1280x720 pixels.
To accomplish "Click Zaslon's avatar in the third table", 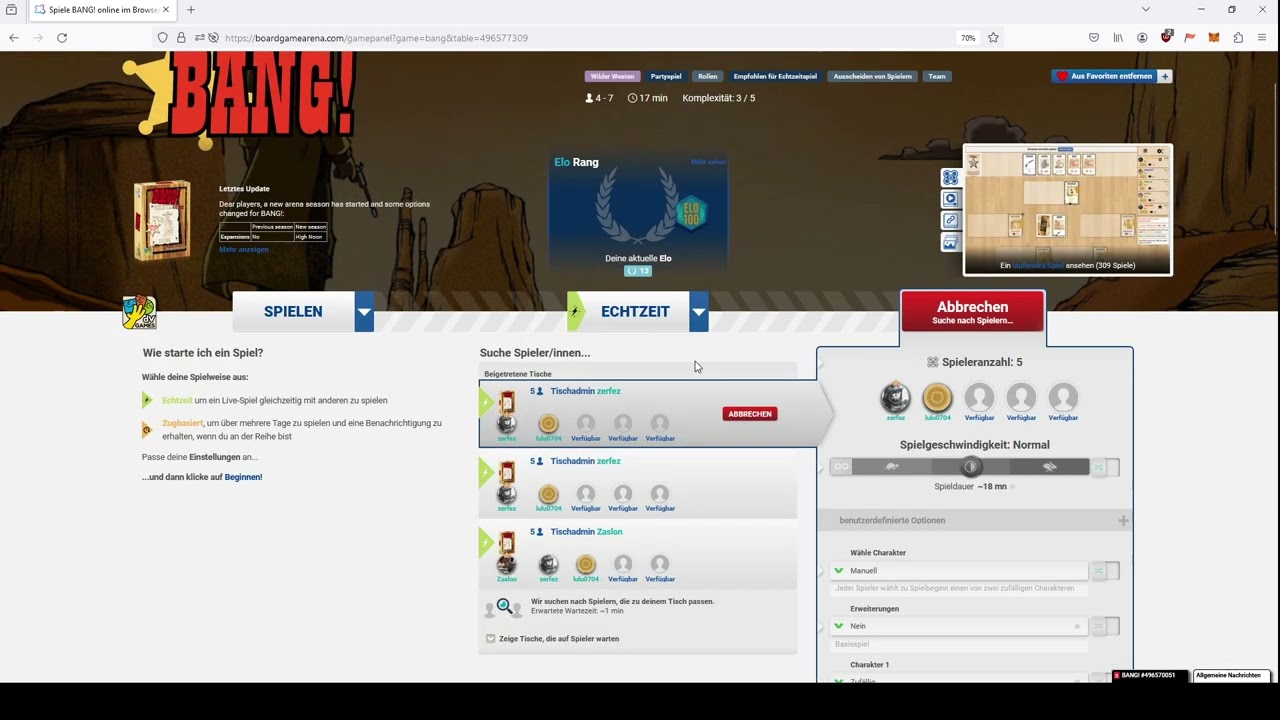I will (507, 565).
